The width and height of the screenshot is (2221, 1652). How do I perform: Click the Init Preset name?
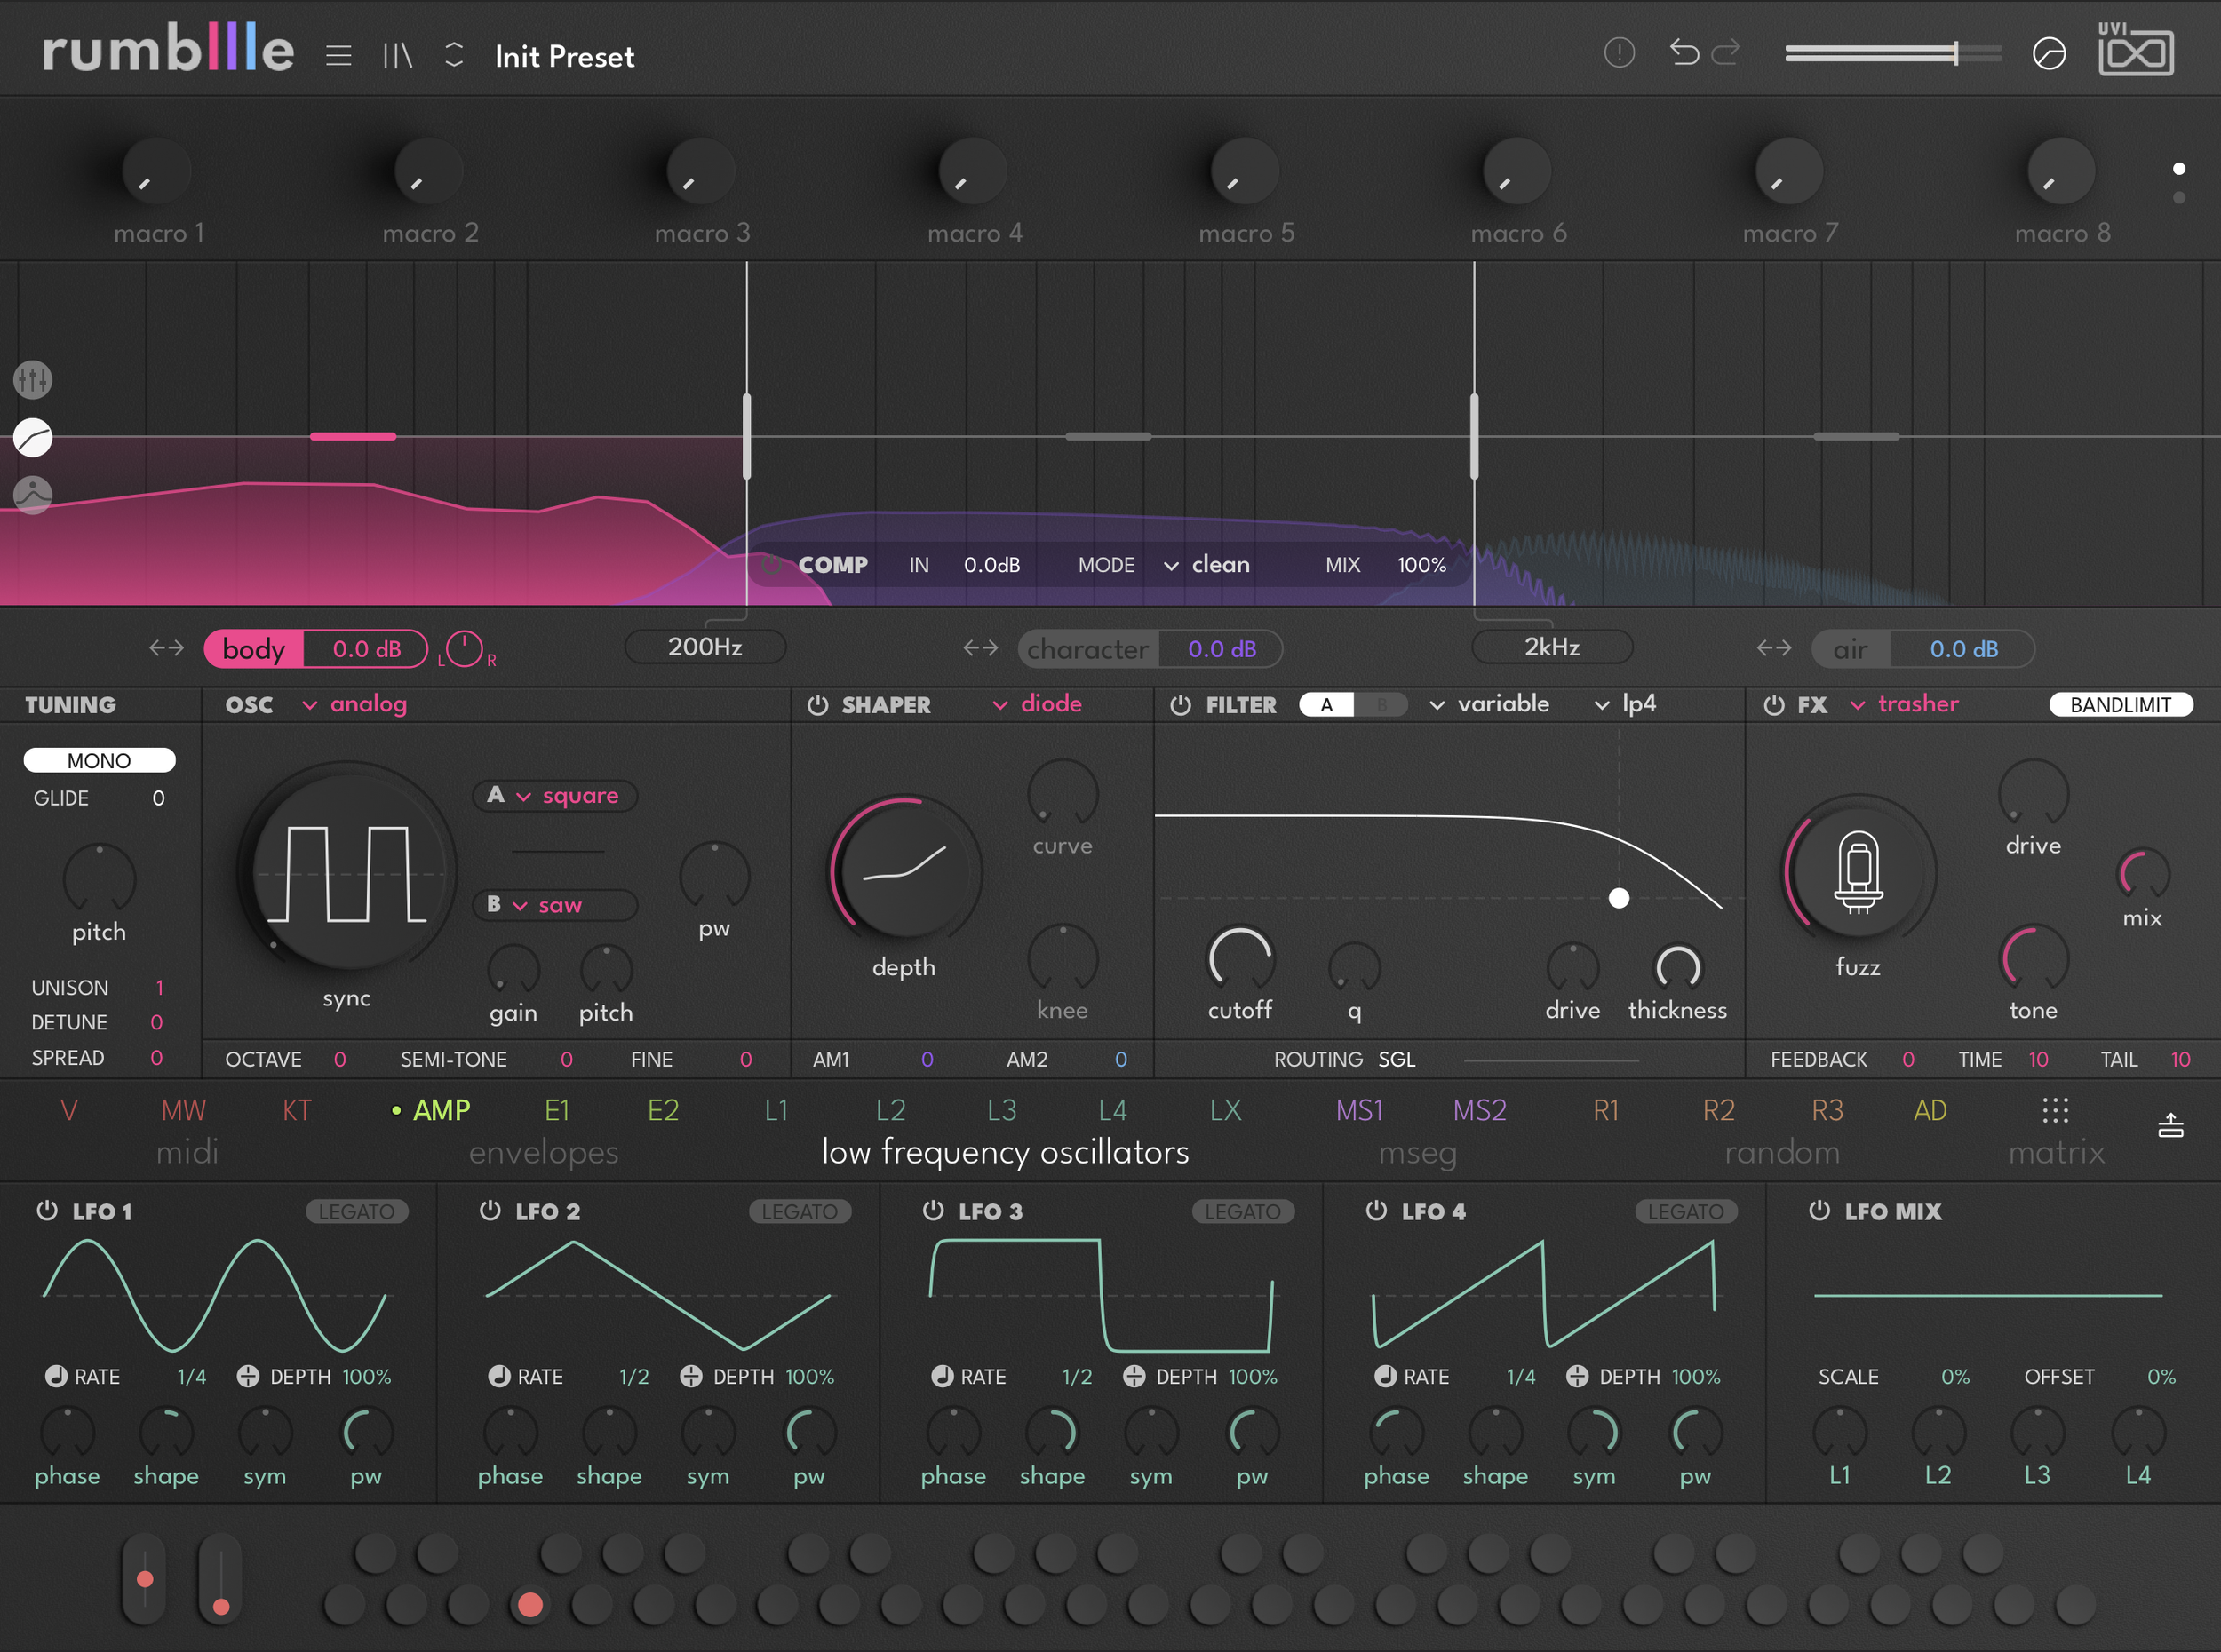point(565,57)
